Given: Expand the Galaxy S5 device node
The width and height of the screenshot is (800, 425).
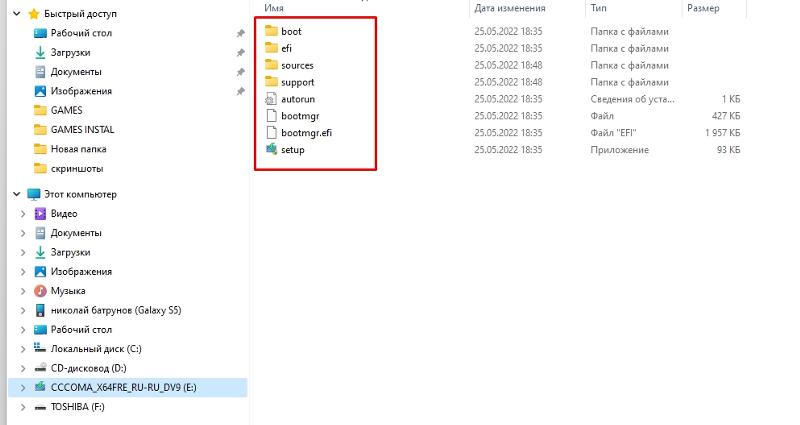Looking at the screenshot, I should [23, 310].
